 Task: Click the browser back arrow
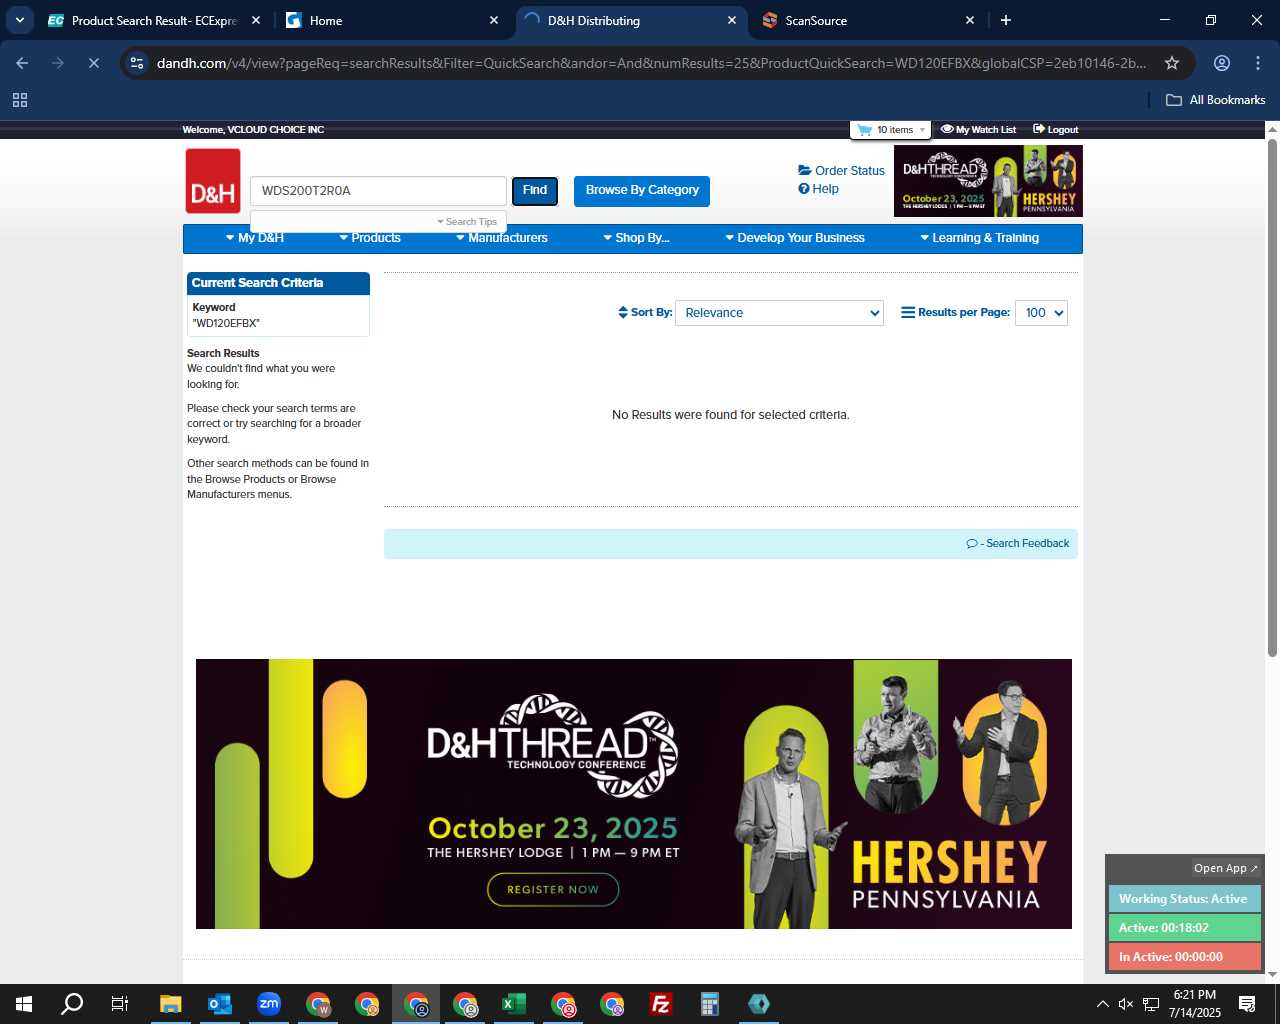22,63
